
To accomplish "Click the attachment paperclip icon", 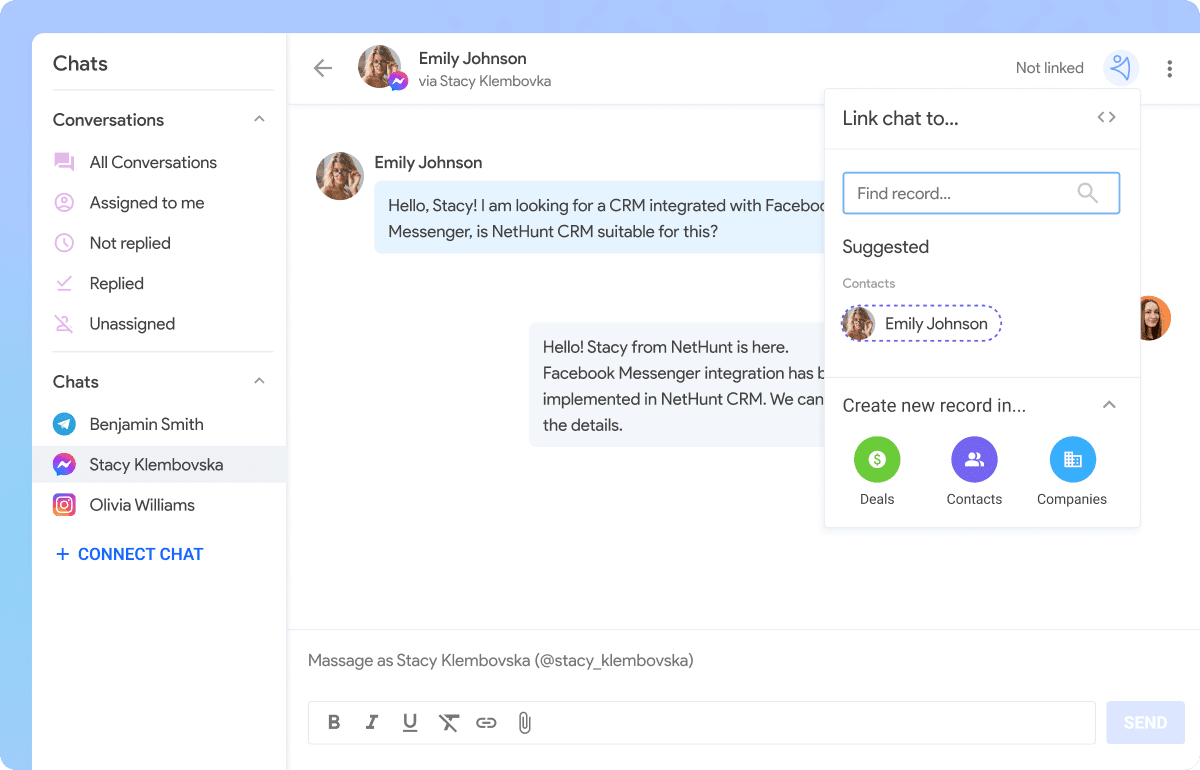I will (524, 722).
